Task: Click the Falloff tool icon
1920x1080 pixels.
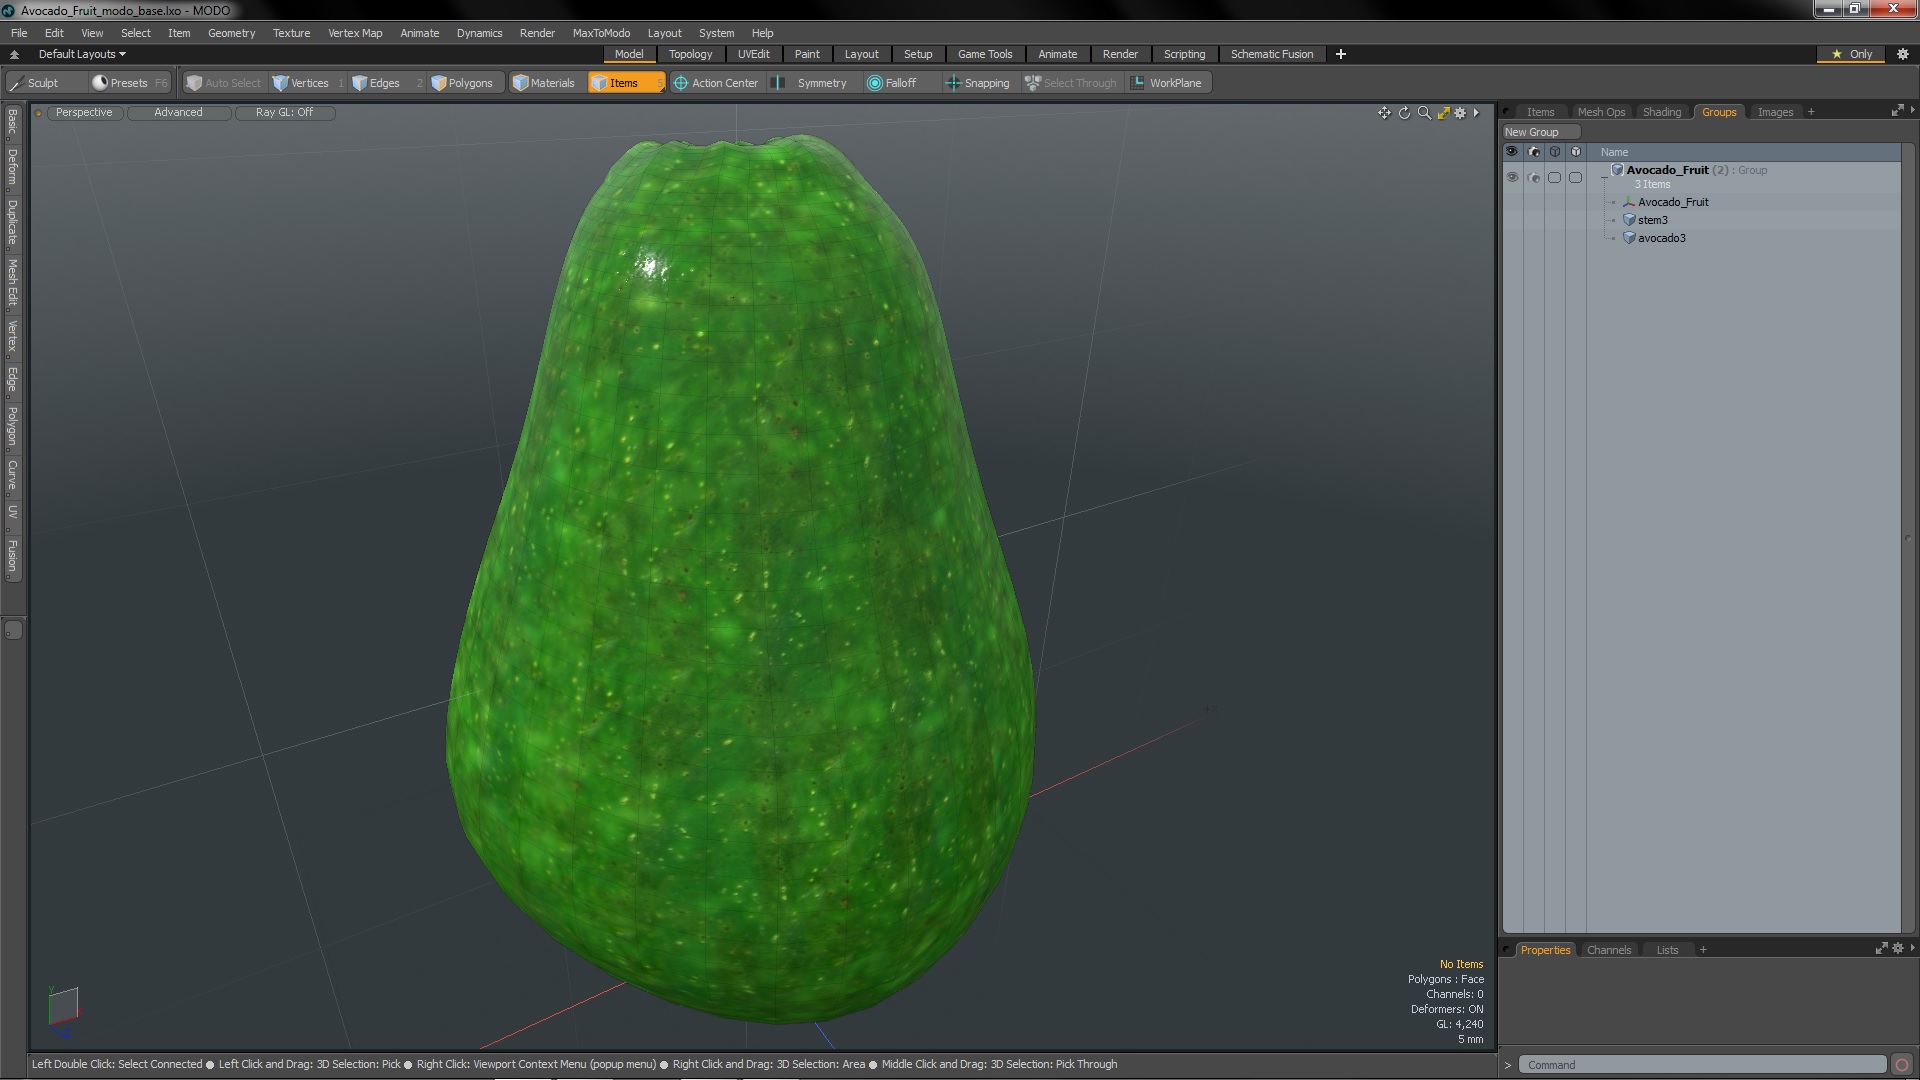Action: pyautogui.click(x=872, y=83)
